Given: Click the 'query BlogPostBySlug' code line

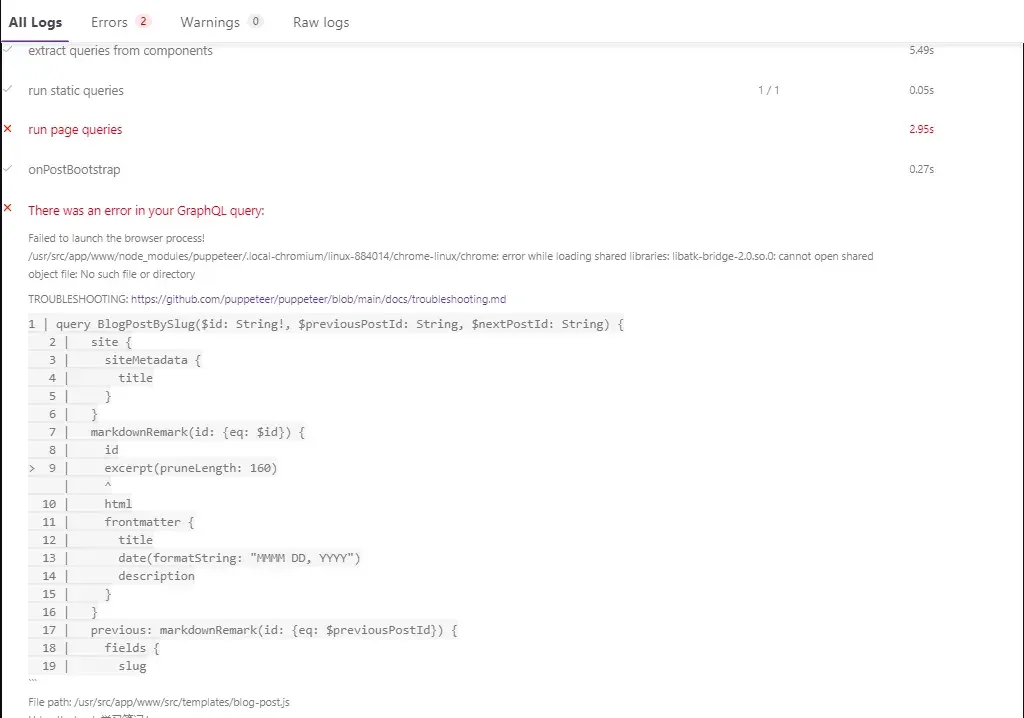Looking at the screenshot, I should point(340,324).
